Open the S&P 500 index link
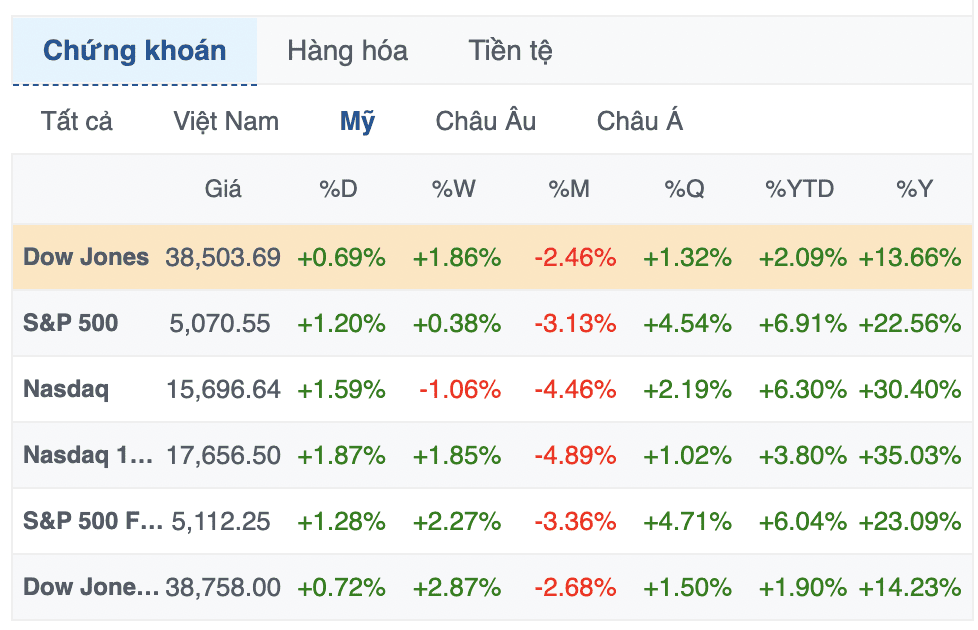 pyautogui.click(x=70, y=323)
